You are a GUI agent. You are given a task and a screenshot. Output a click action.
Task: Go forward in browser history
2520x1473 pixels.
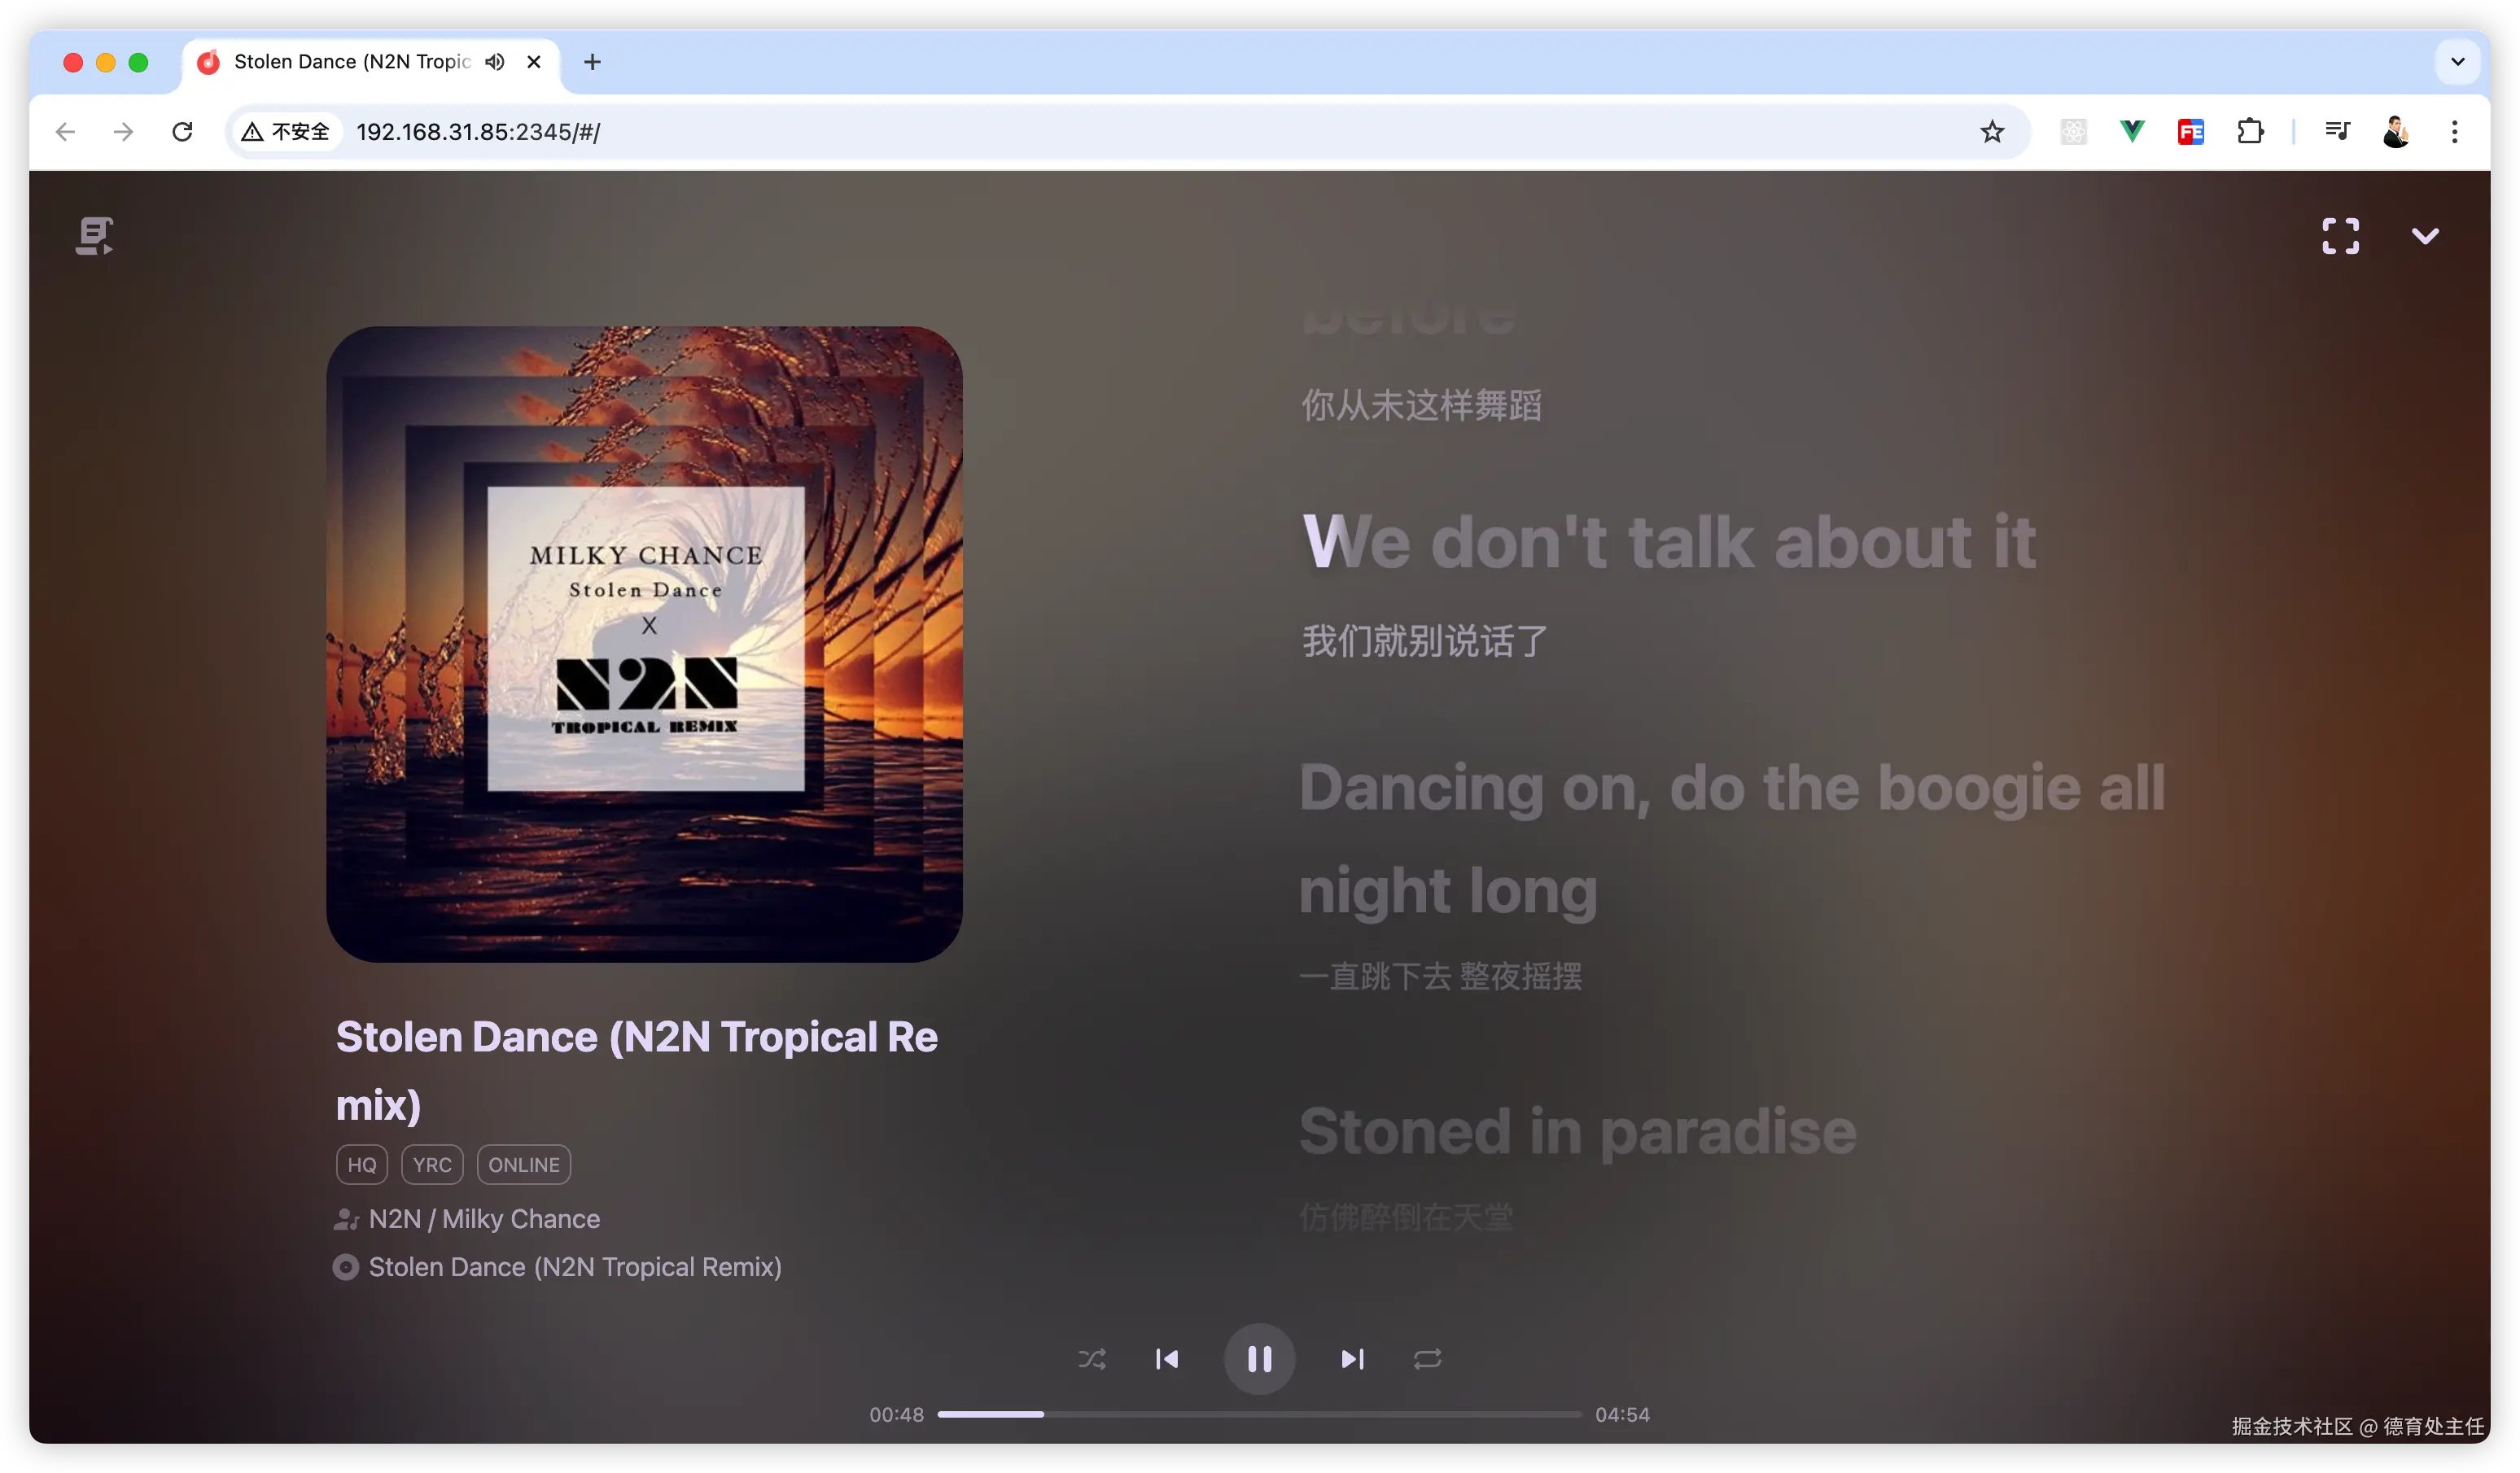(123, 131)
